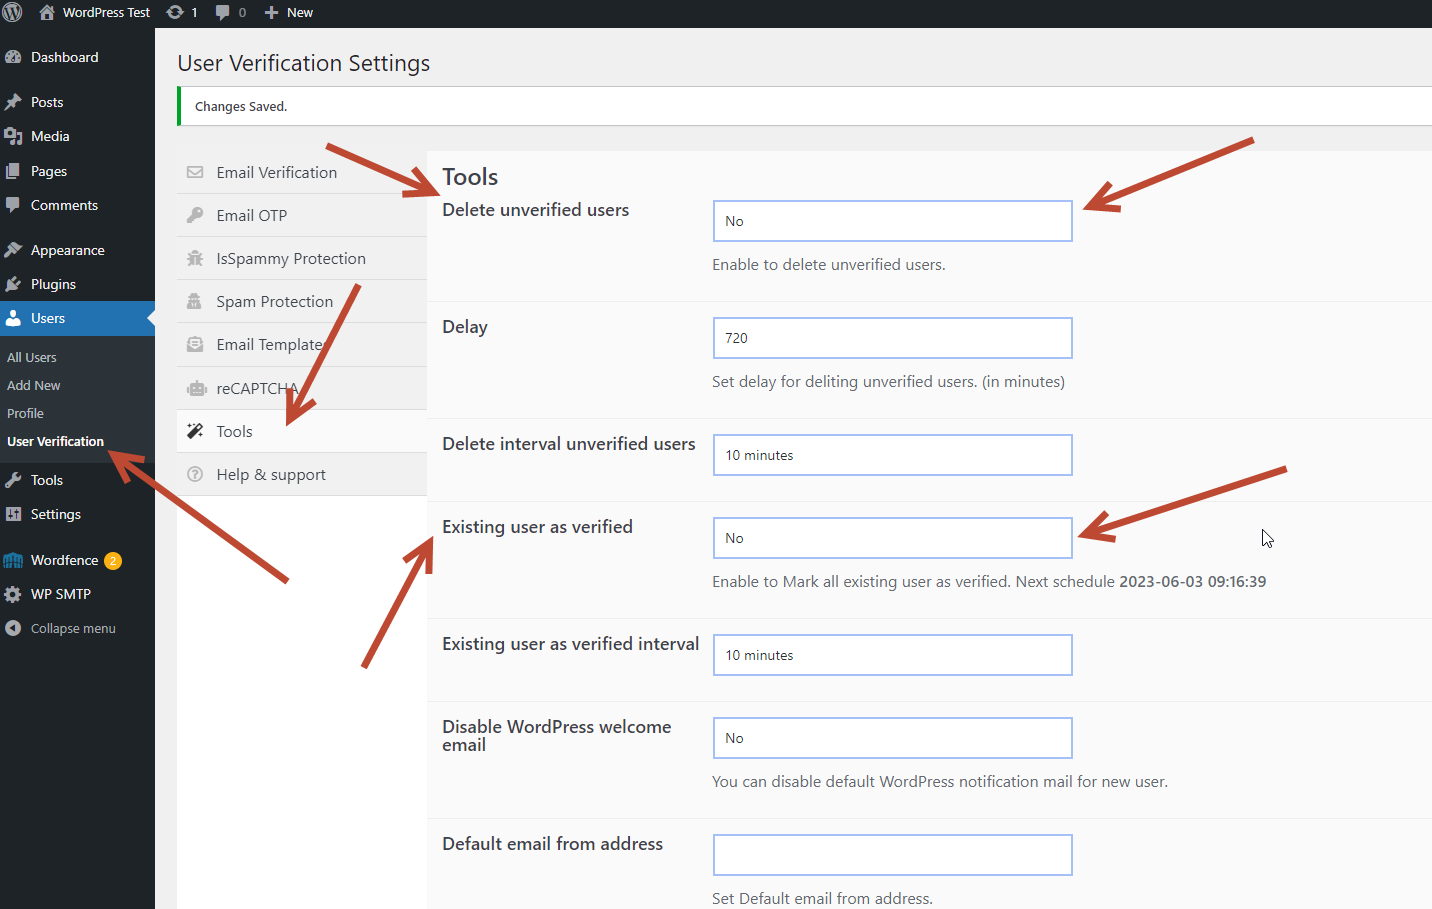The image size is (1432, 909).
Task: Click the WordPress Test site name
Action: (x=106, y=12)
